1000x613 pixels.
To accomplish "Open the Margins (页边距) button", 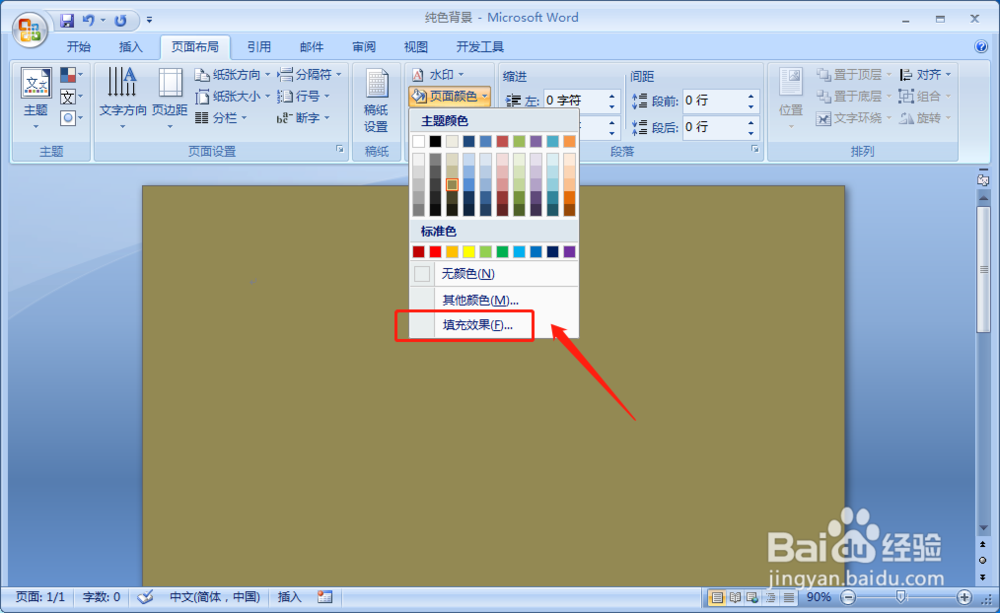I will pos(170,98).
